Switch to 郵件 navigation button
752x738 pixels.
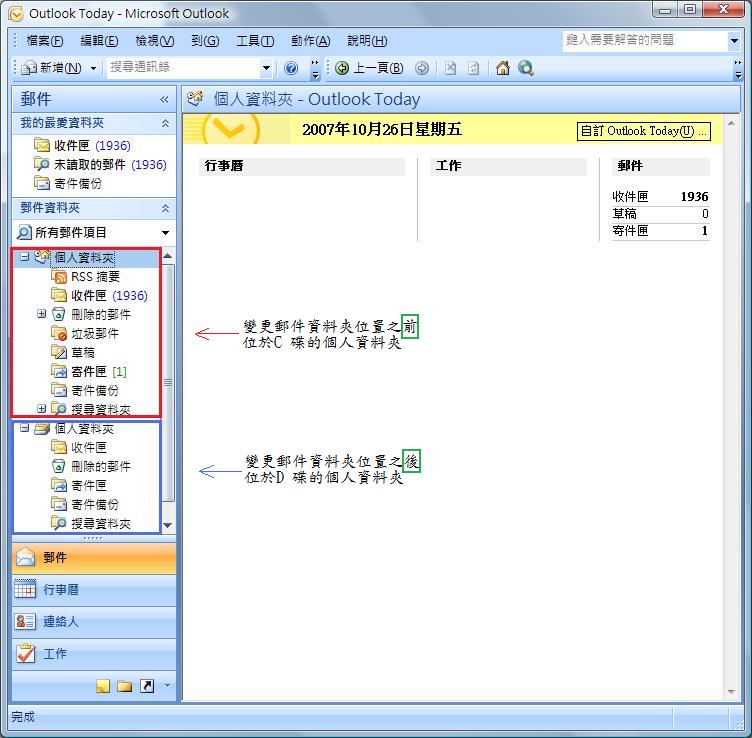(94, 558)
